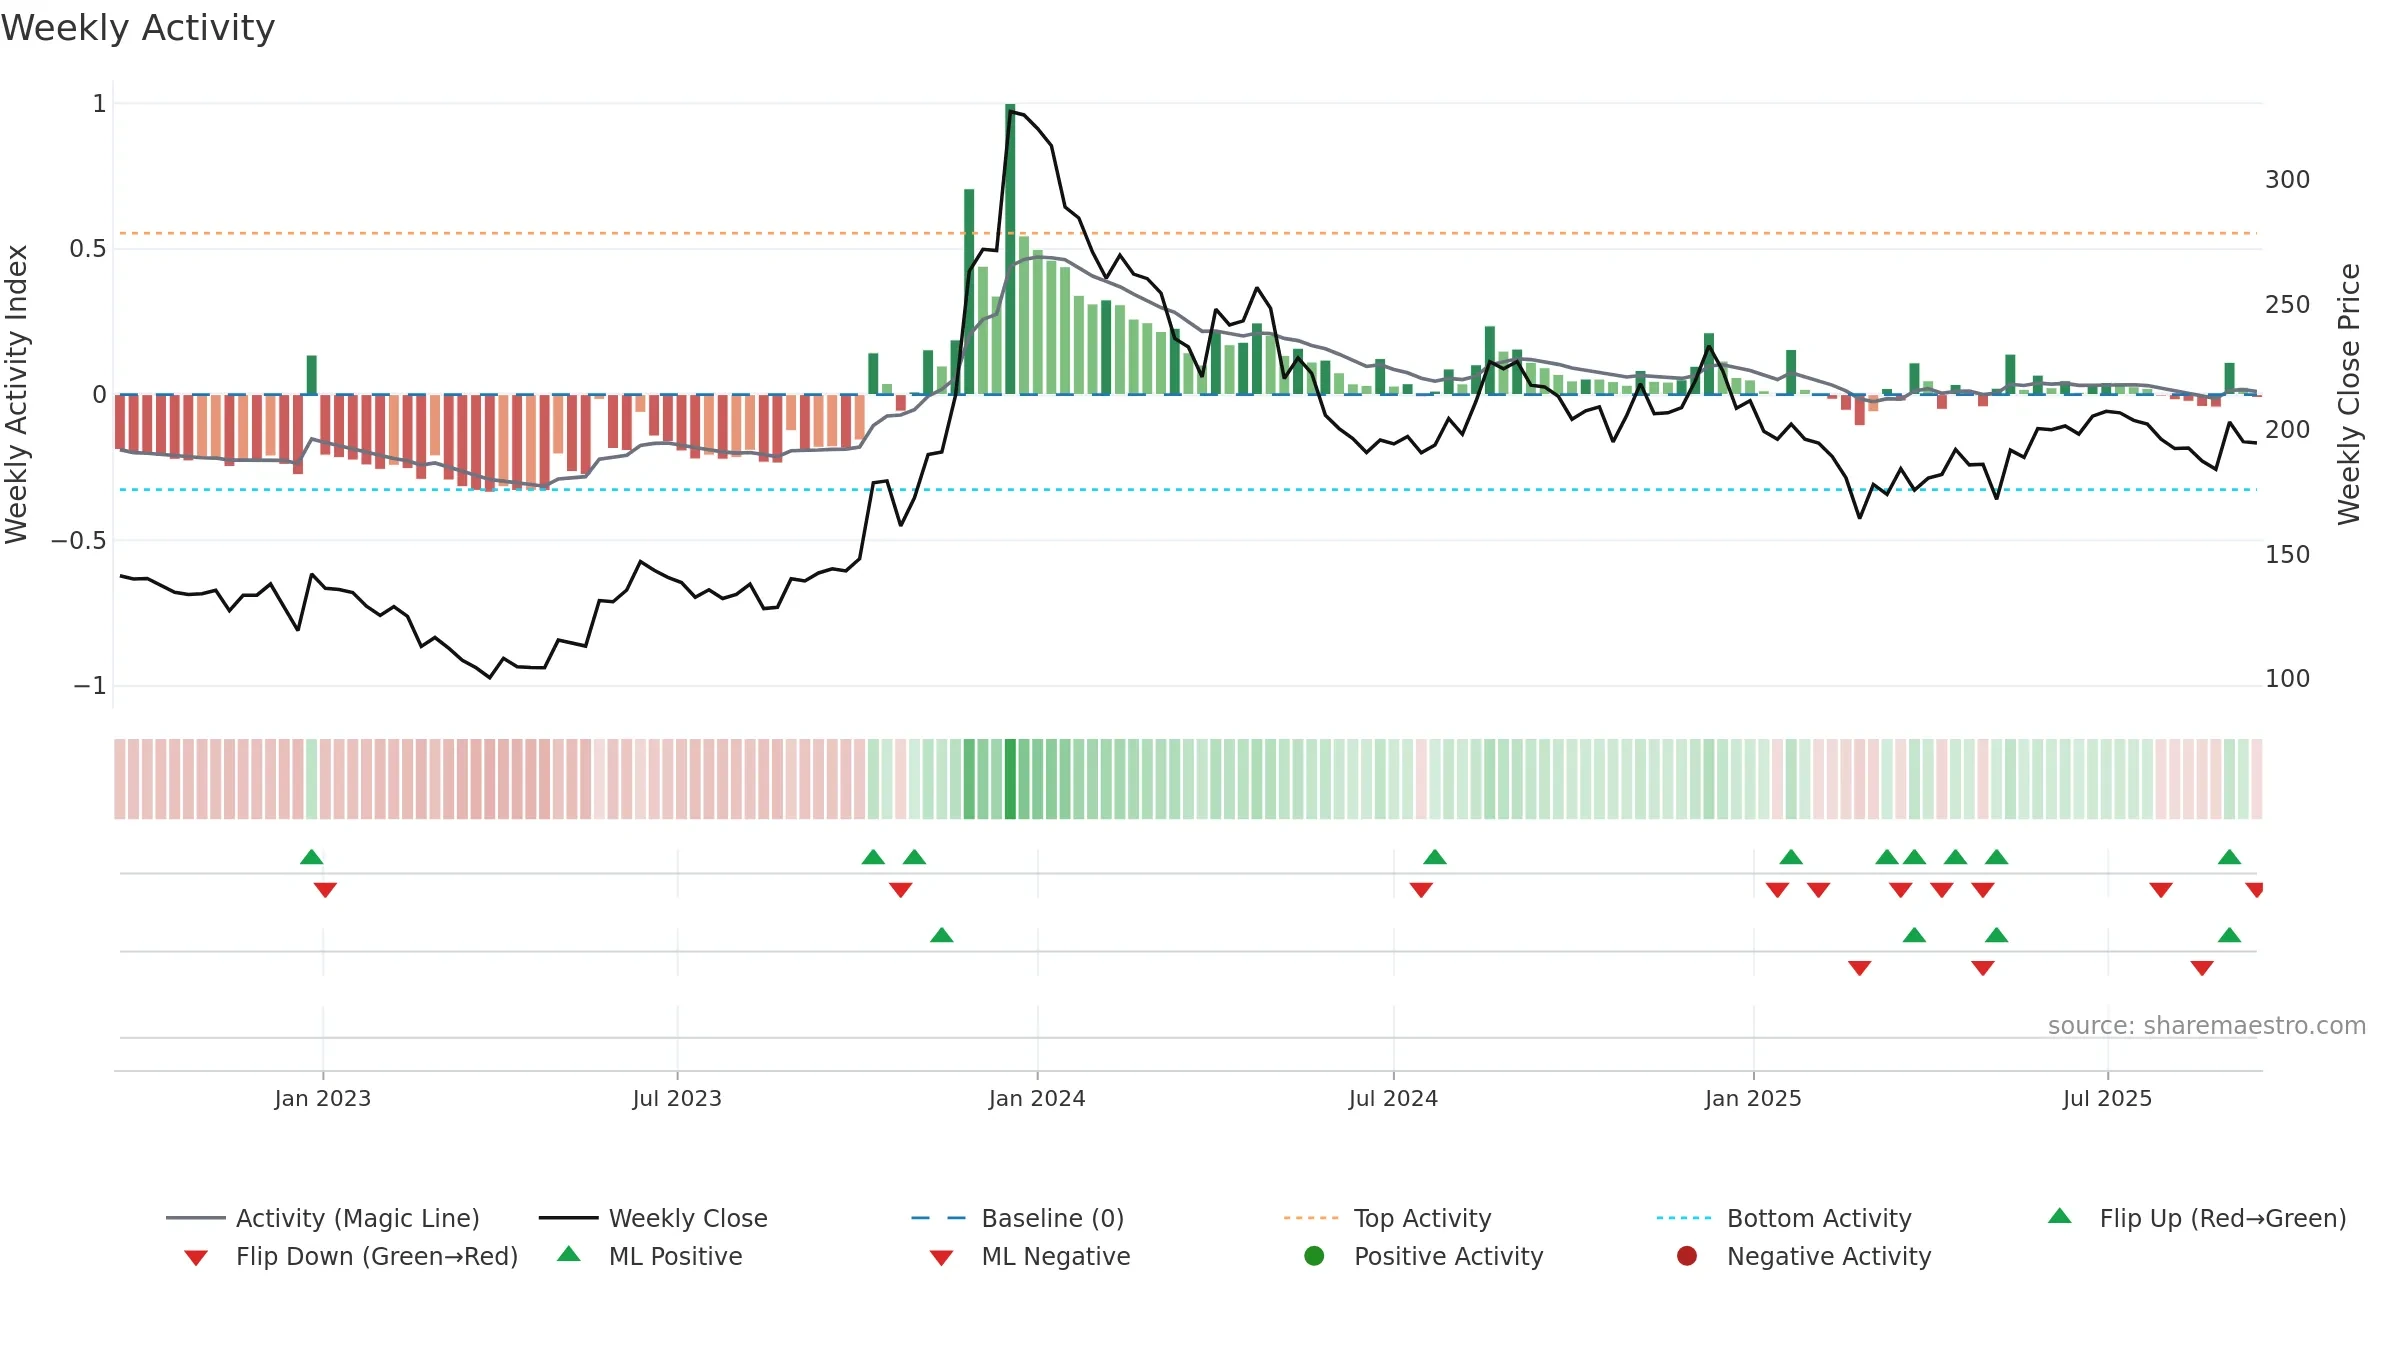The height and width of the screenshot is (1350, 2400).
Task: Click the ML Positive triangle before Jan 2024
Action: (x=942, y=935)
